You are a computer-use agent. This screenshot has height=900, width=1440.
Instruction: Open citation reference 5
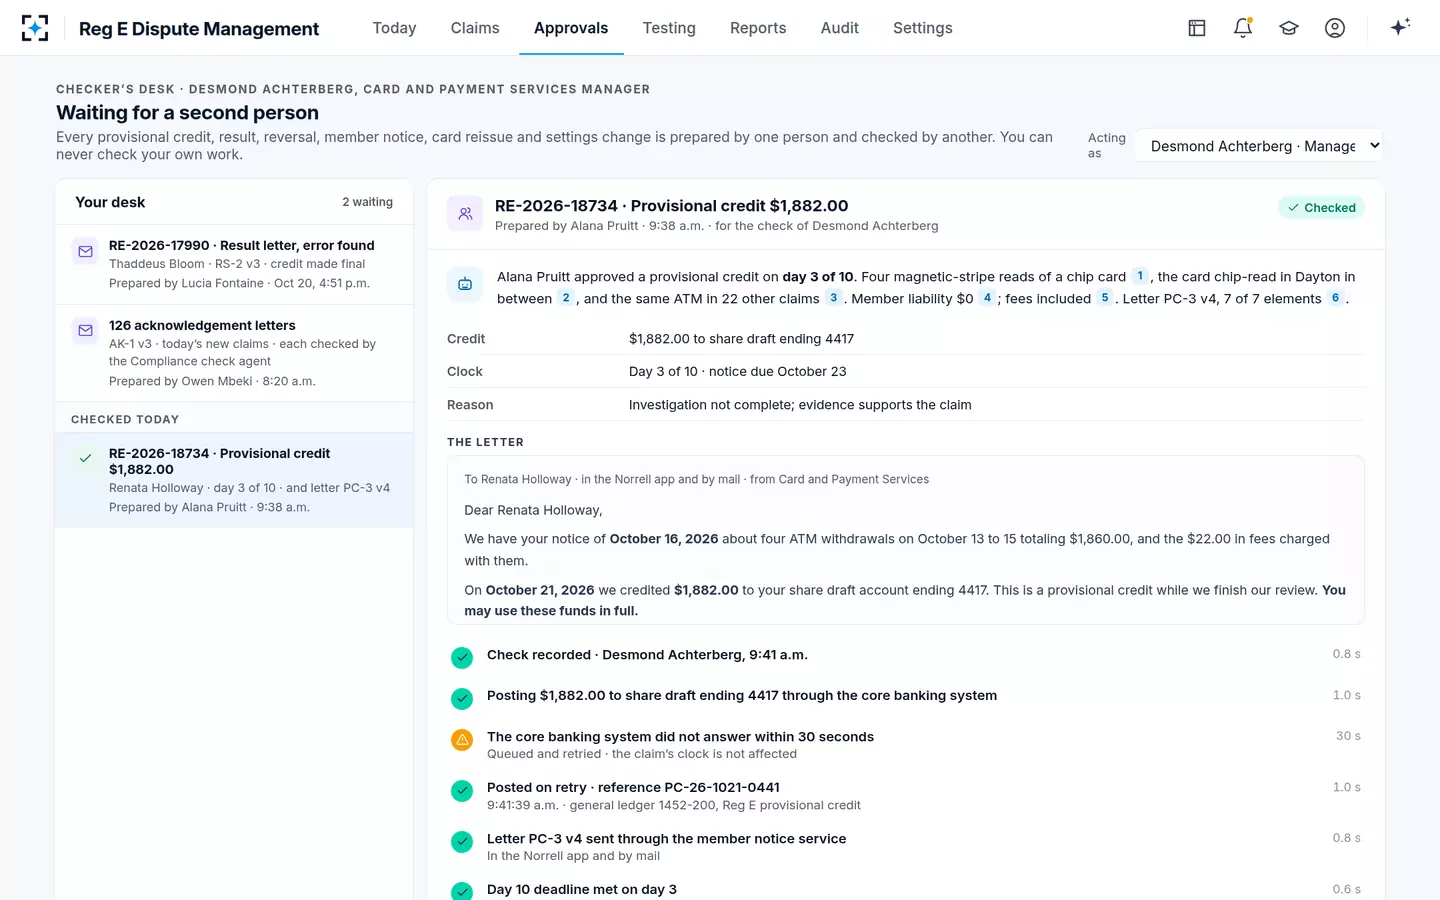[1105, 298]
